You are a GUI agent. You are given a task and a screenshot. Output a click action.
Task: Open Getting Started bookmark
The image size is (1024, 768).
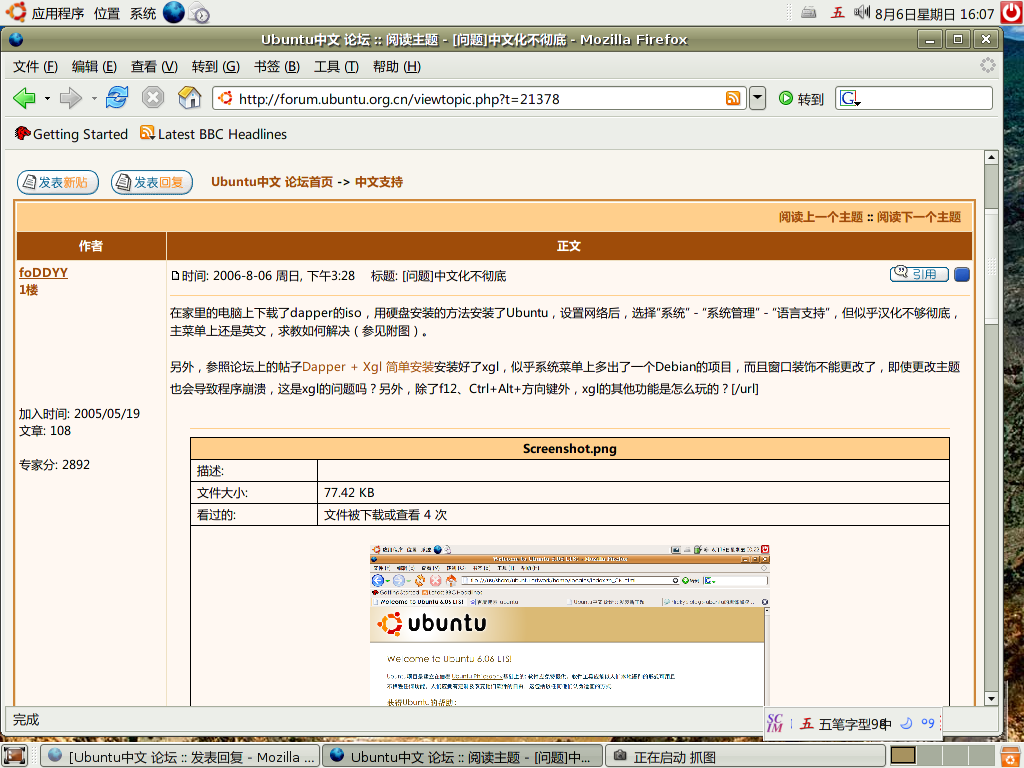click(71, 134)
